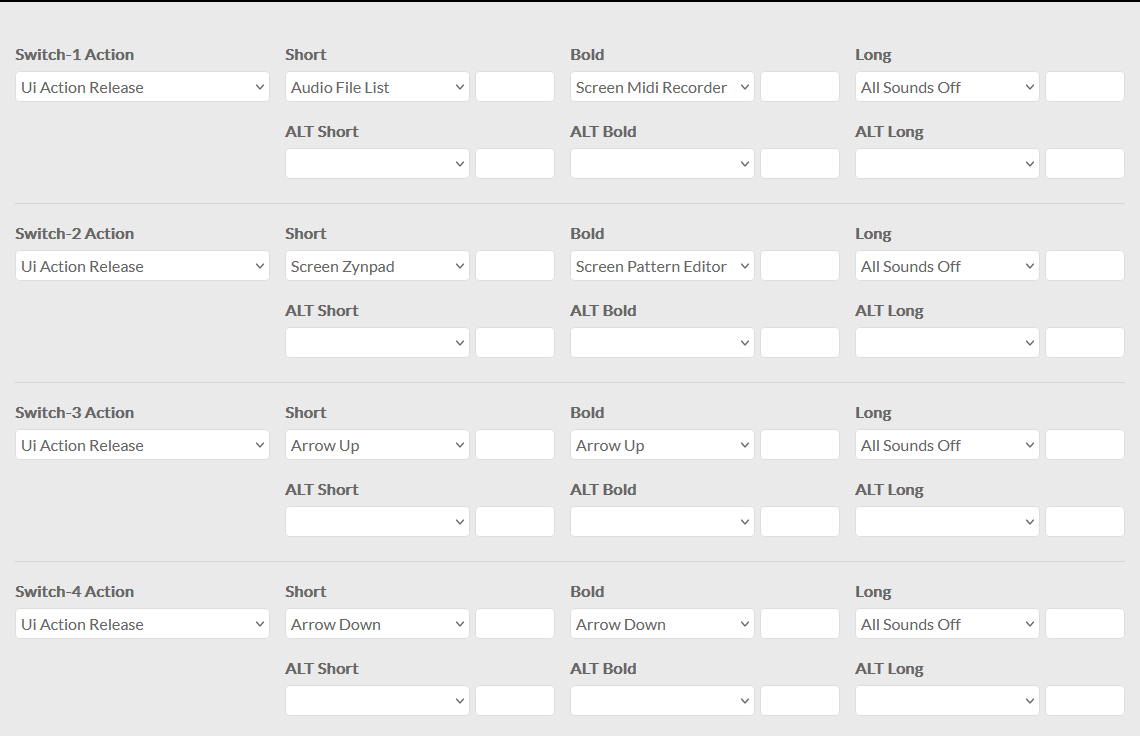Image resolution: width=1140 pixels, height=736 pixels.
Task: Open Switch-3 Bold 'Arrow Up' dropdown
Action: click(x=662, y=445)
